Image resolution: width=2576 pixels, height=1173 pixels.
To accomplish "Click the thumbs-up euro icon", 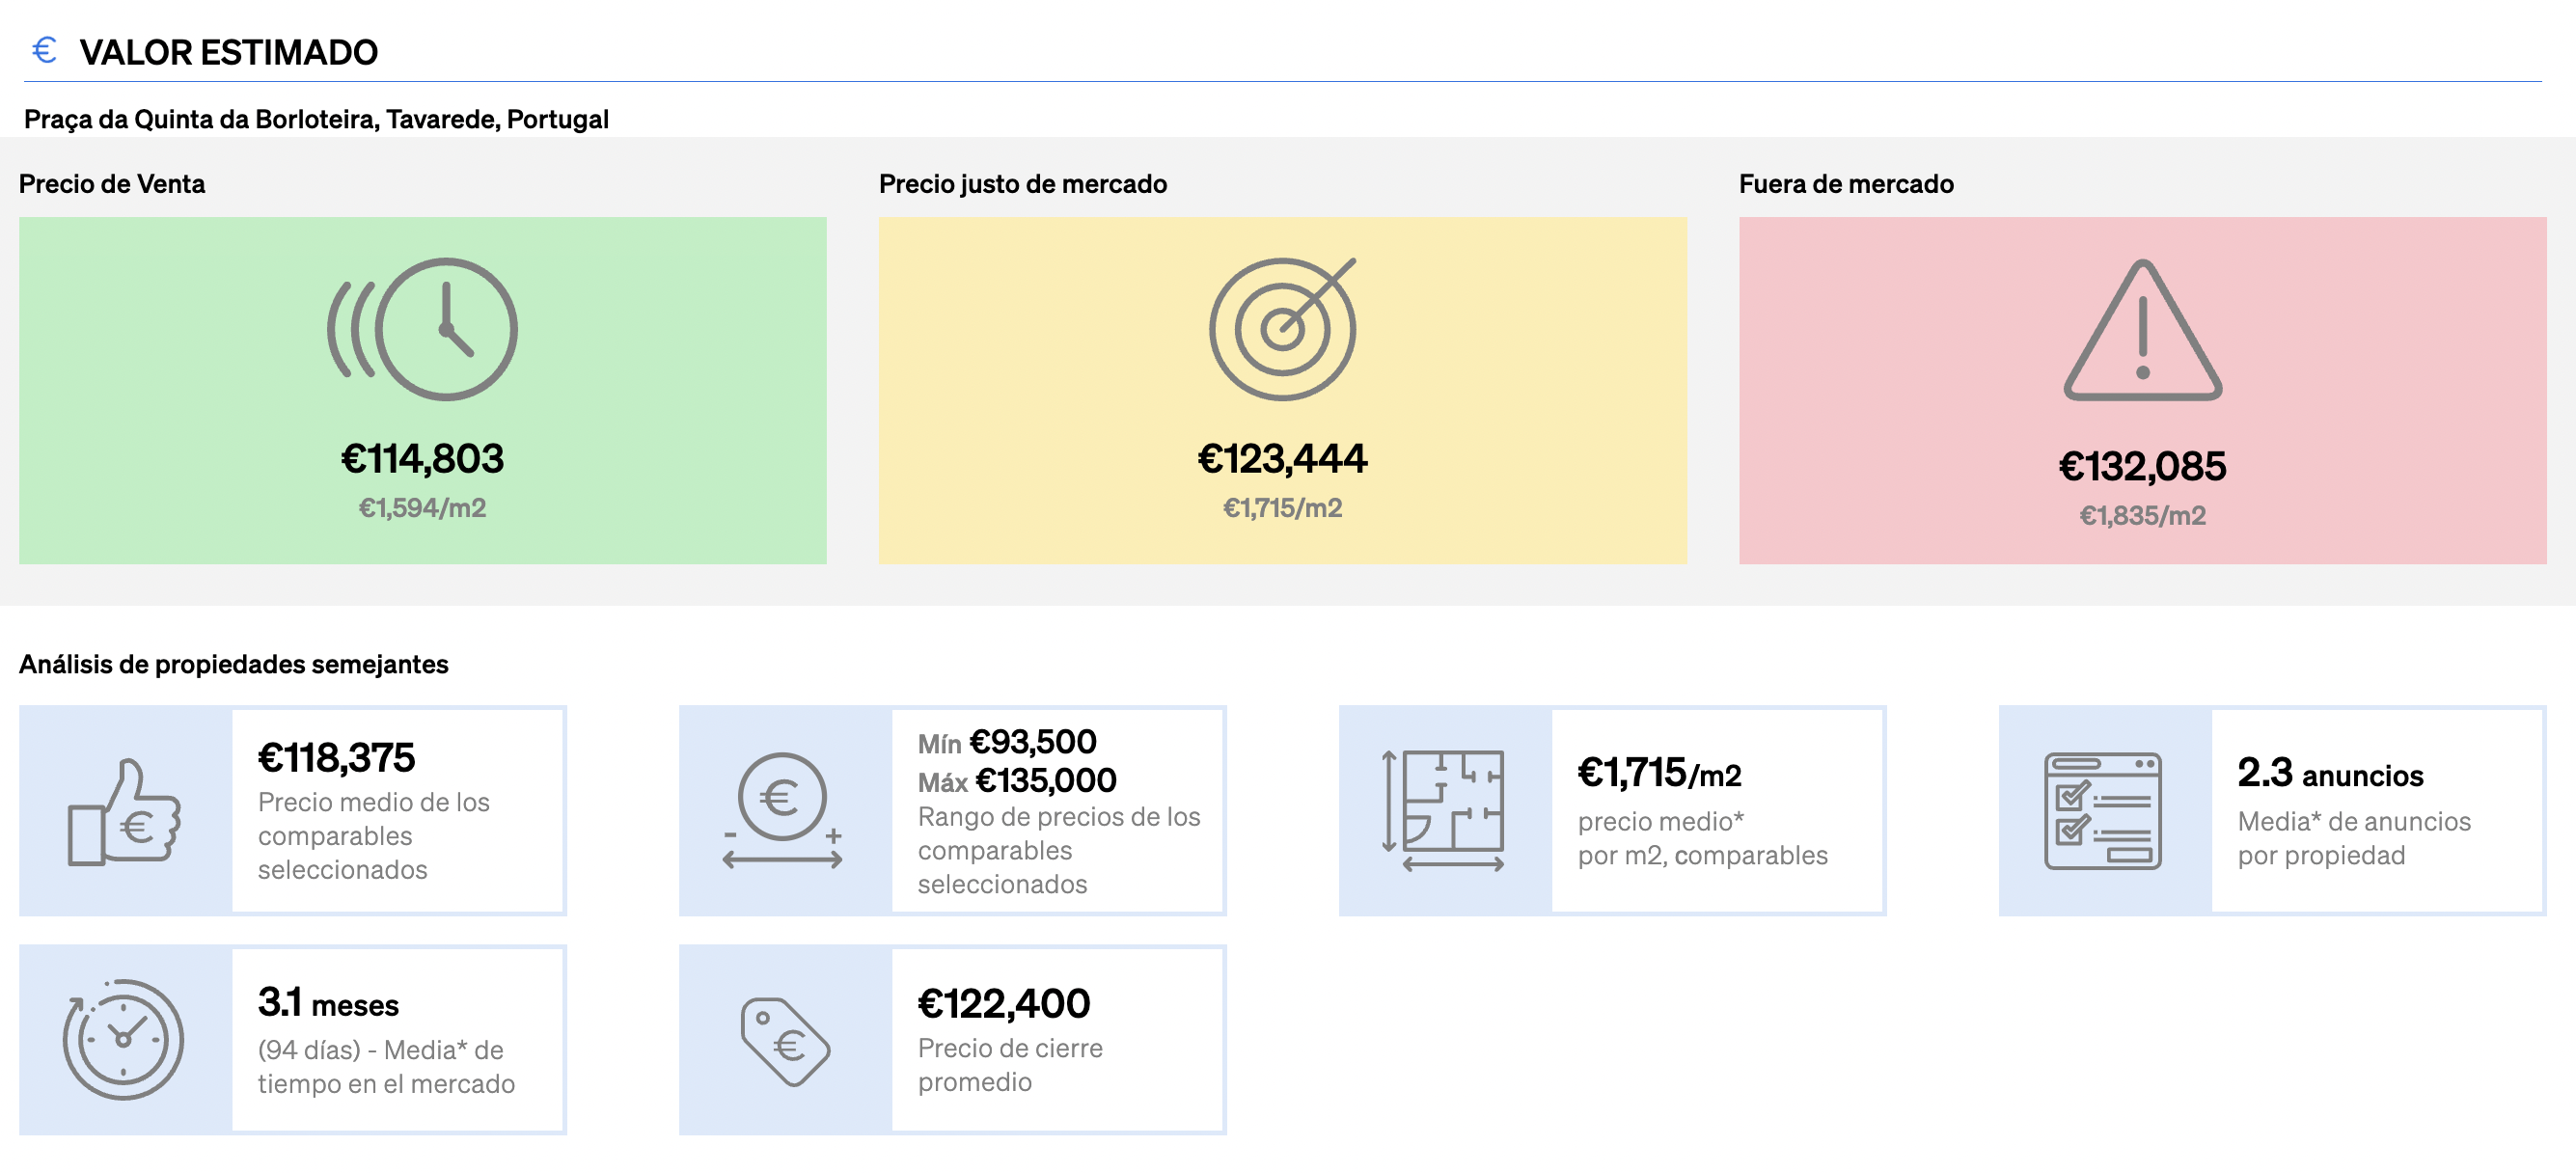I will (x=124, y=812).
